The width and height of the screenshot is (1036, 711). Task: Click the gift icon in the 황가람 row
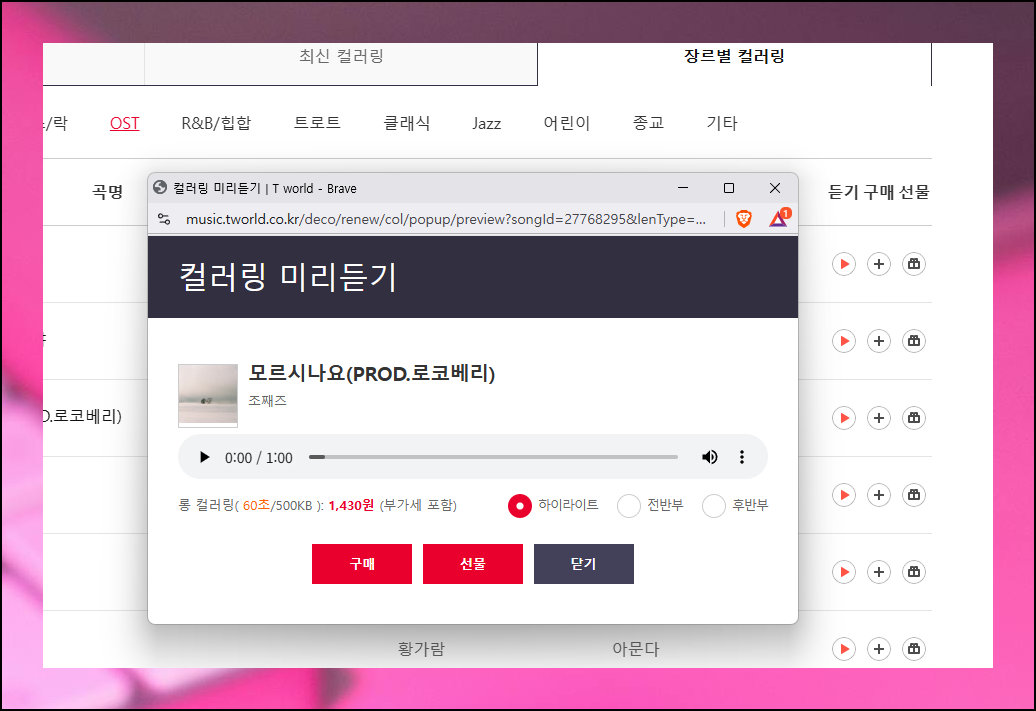click(914, 649)
